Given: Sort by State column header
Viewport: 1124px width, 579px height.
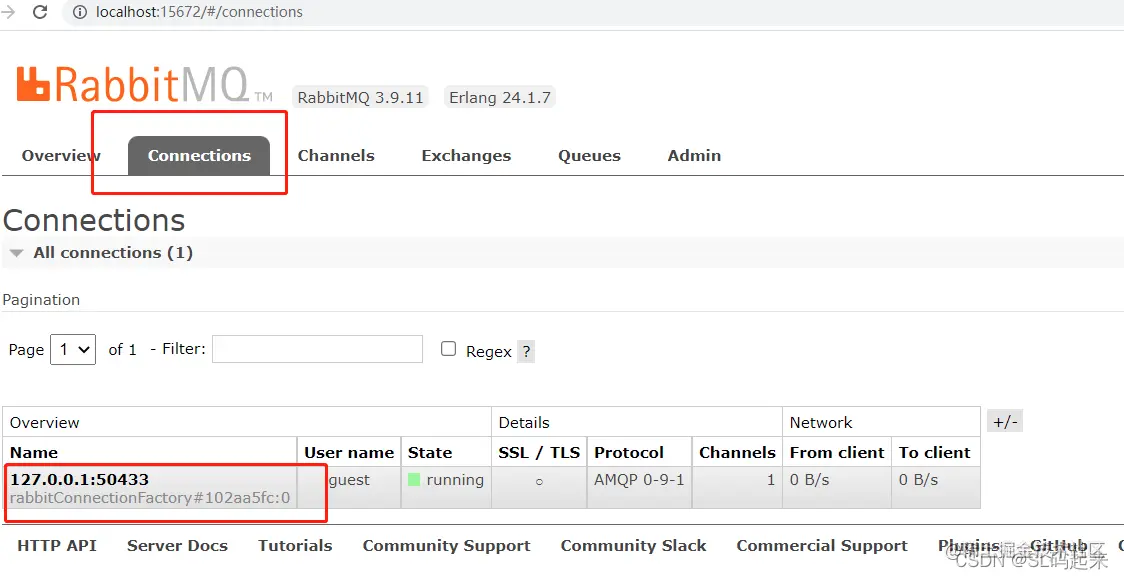Looking at the screenshot, I should point(430,452).
